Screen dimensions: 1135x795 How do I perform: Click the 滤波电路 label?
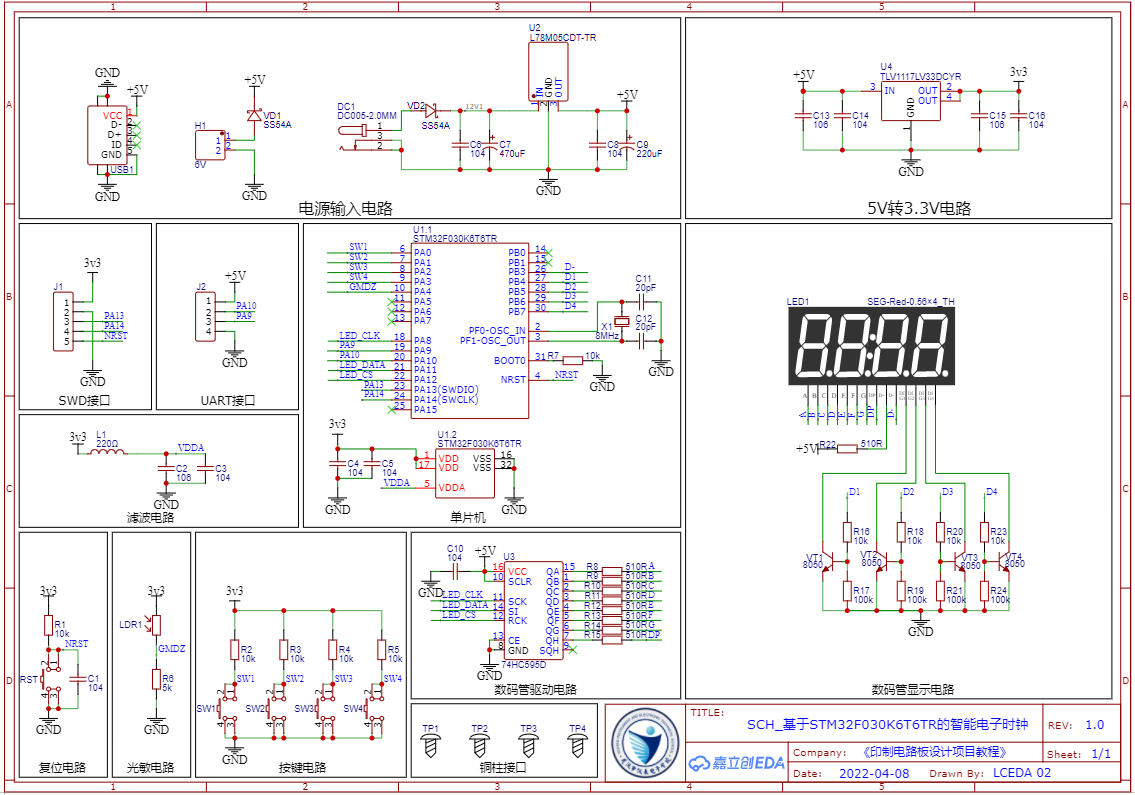(x=151, y=518)
